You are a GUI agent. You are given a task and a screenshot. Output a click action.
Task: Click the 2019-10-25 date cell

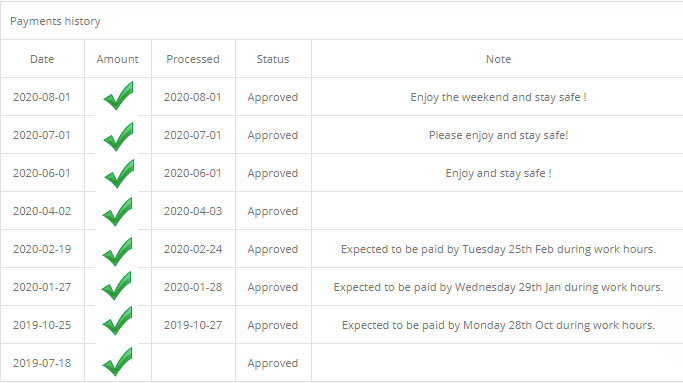[x=42, y=325]
